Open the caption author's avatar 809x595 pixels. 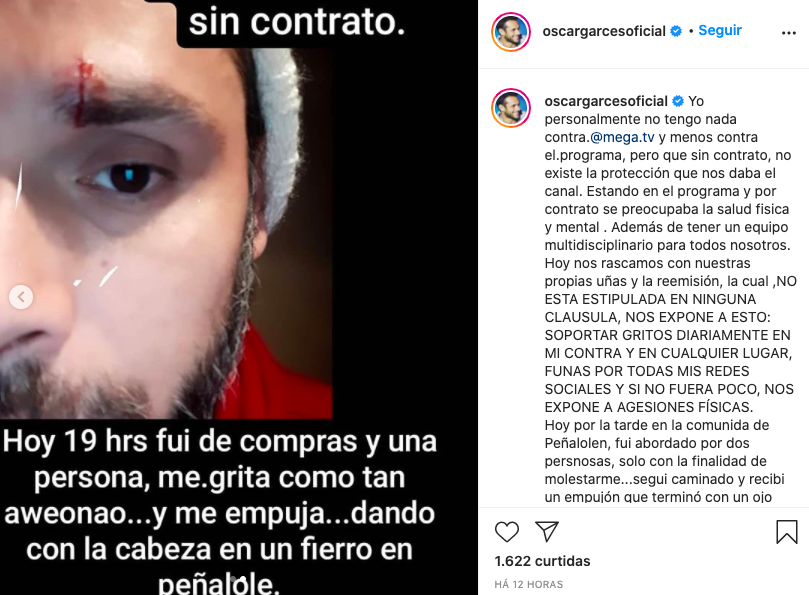pos(511,107)
